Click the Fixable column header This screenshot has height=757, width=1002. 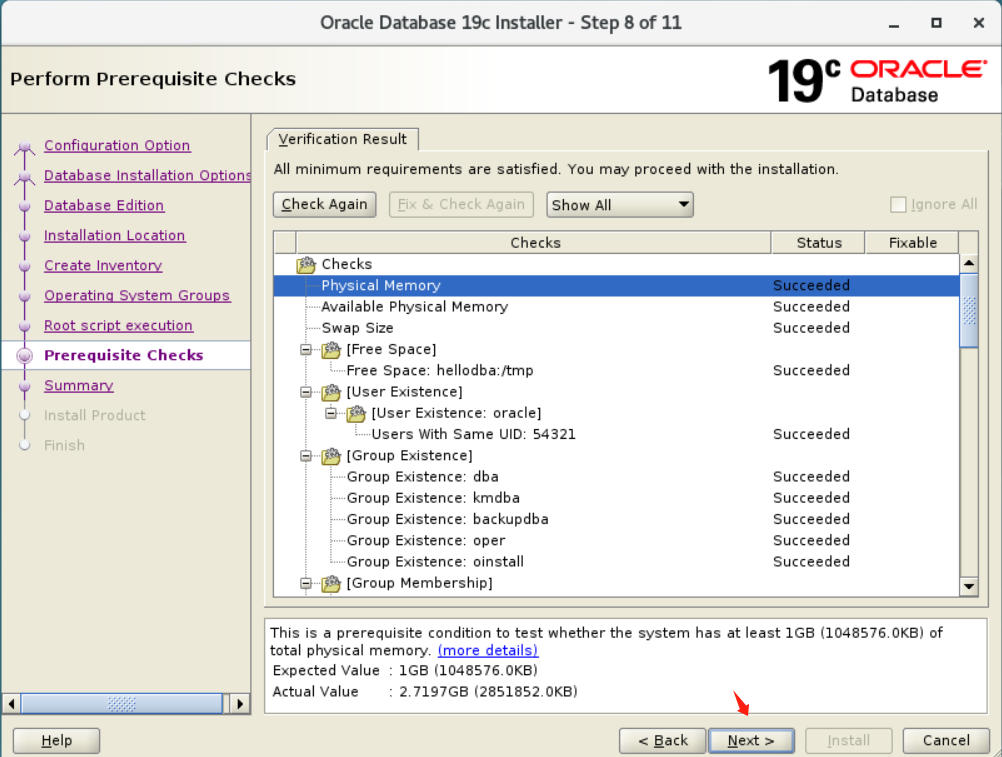coord(912,243)
